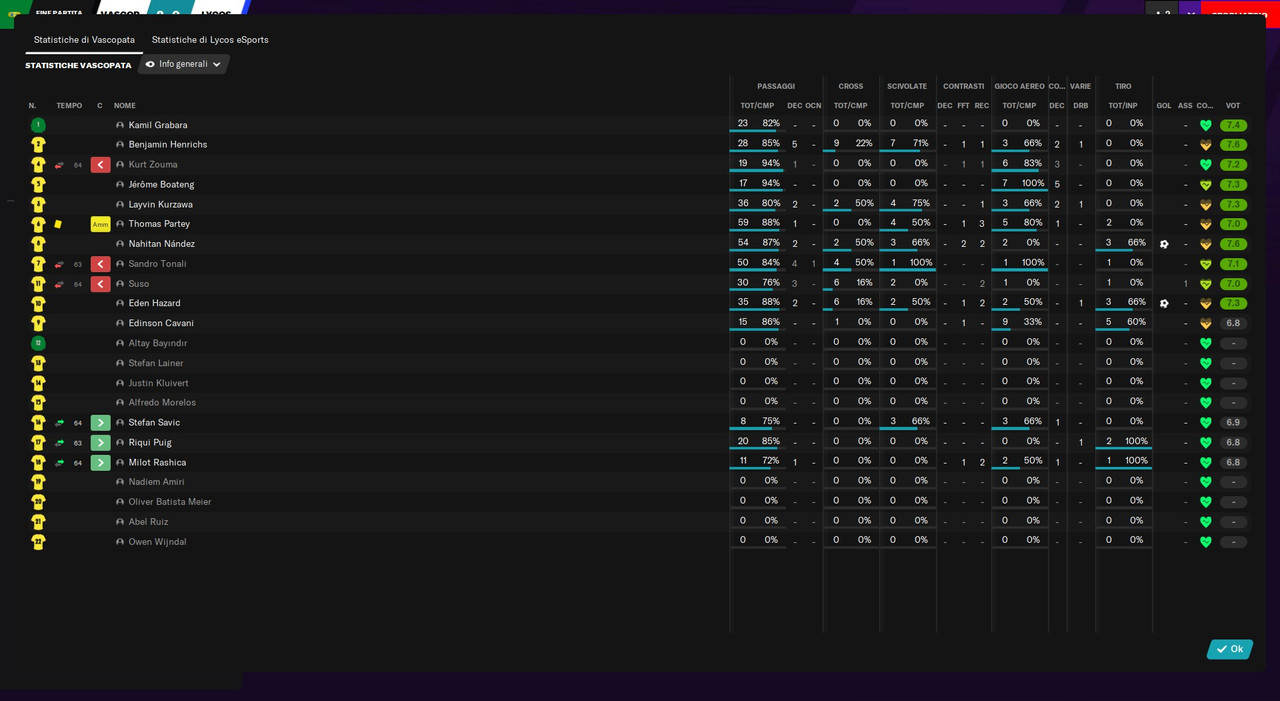Select the Layvin Kurzawa player name
This screenshot has height=701, width=1280.
pyautogui.click(x=160, y=205)
